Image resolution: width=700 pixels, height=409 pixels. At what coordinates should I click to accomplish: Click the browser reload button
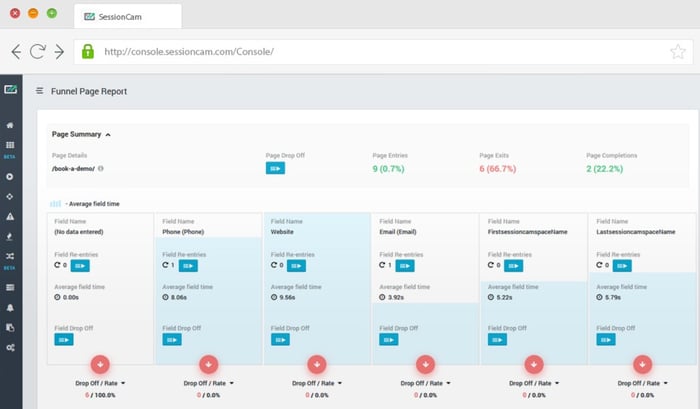[x=38, y=51]
